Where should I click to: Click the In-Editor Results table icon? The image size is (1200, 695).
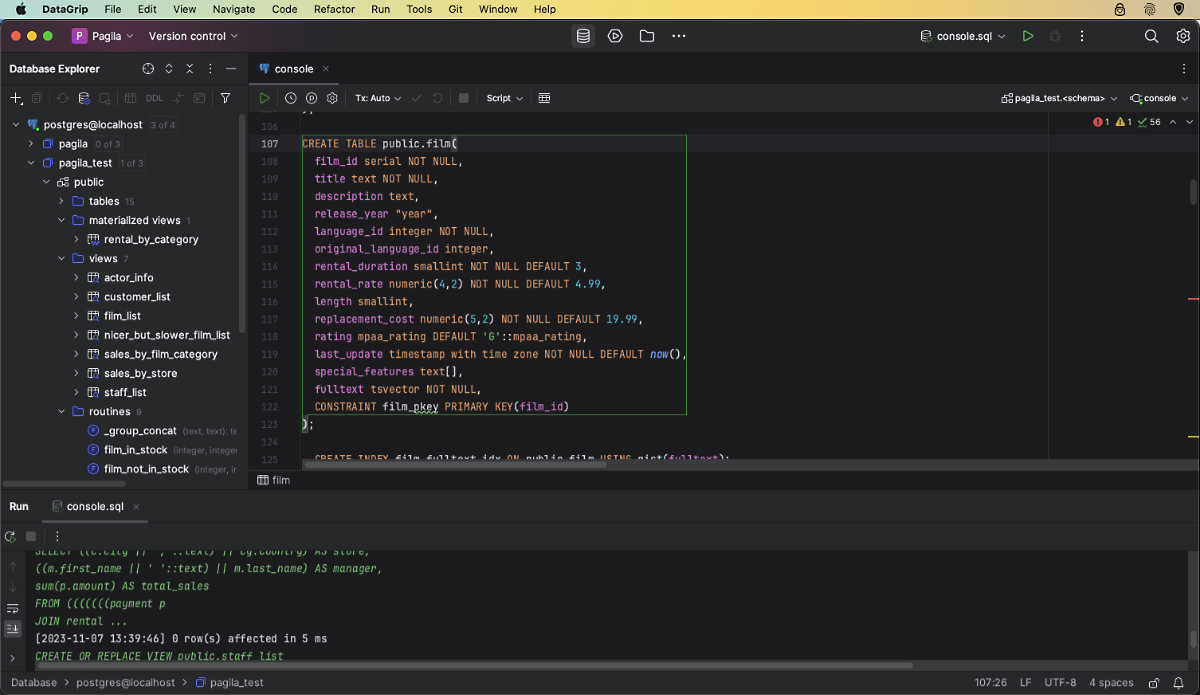click(x=544, y=98)
